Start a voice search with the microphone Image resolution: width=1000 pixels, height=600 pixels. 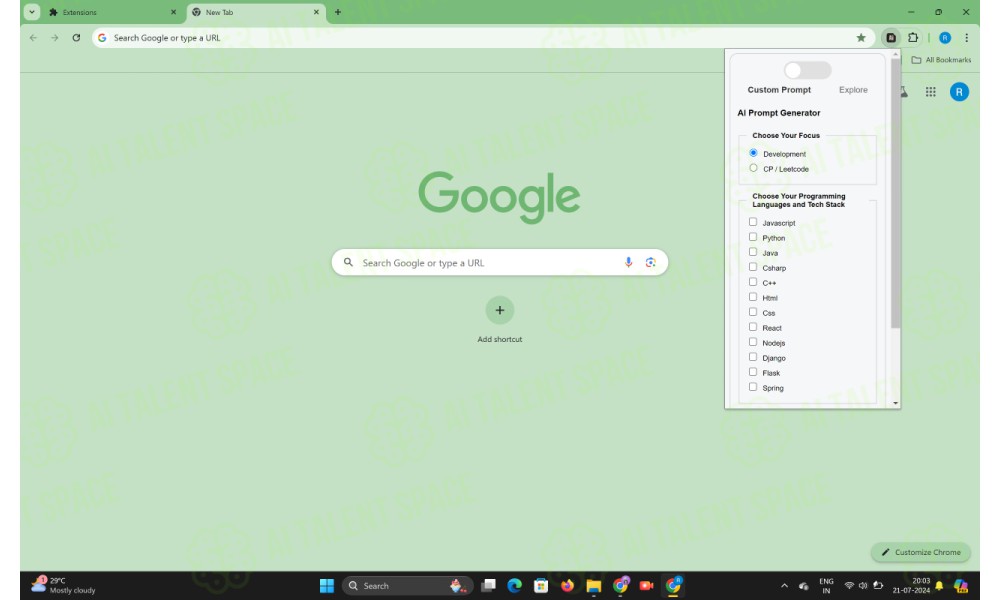coord(628,262)
